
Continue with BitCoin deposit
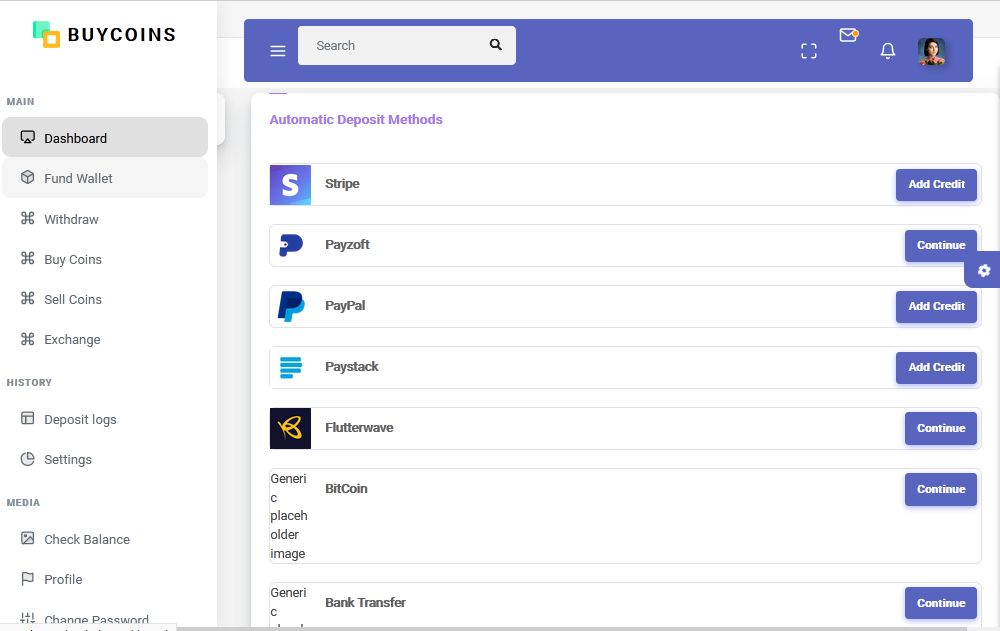click(941, 489)
